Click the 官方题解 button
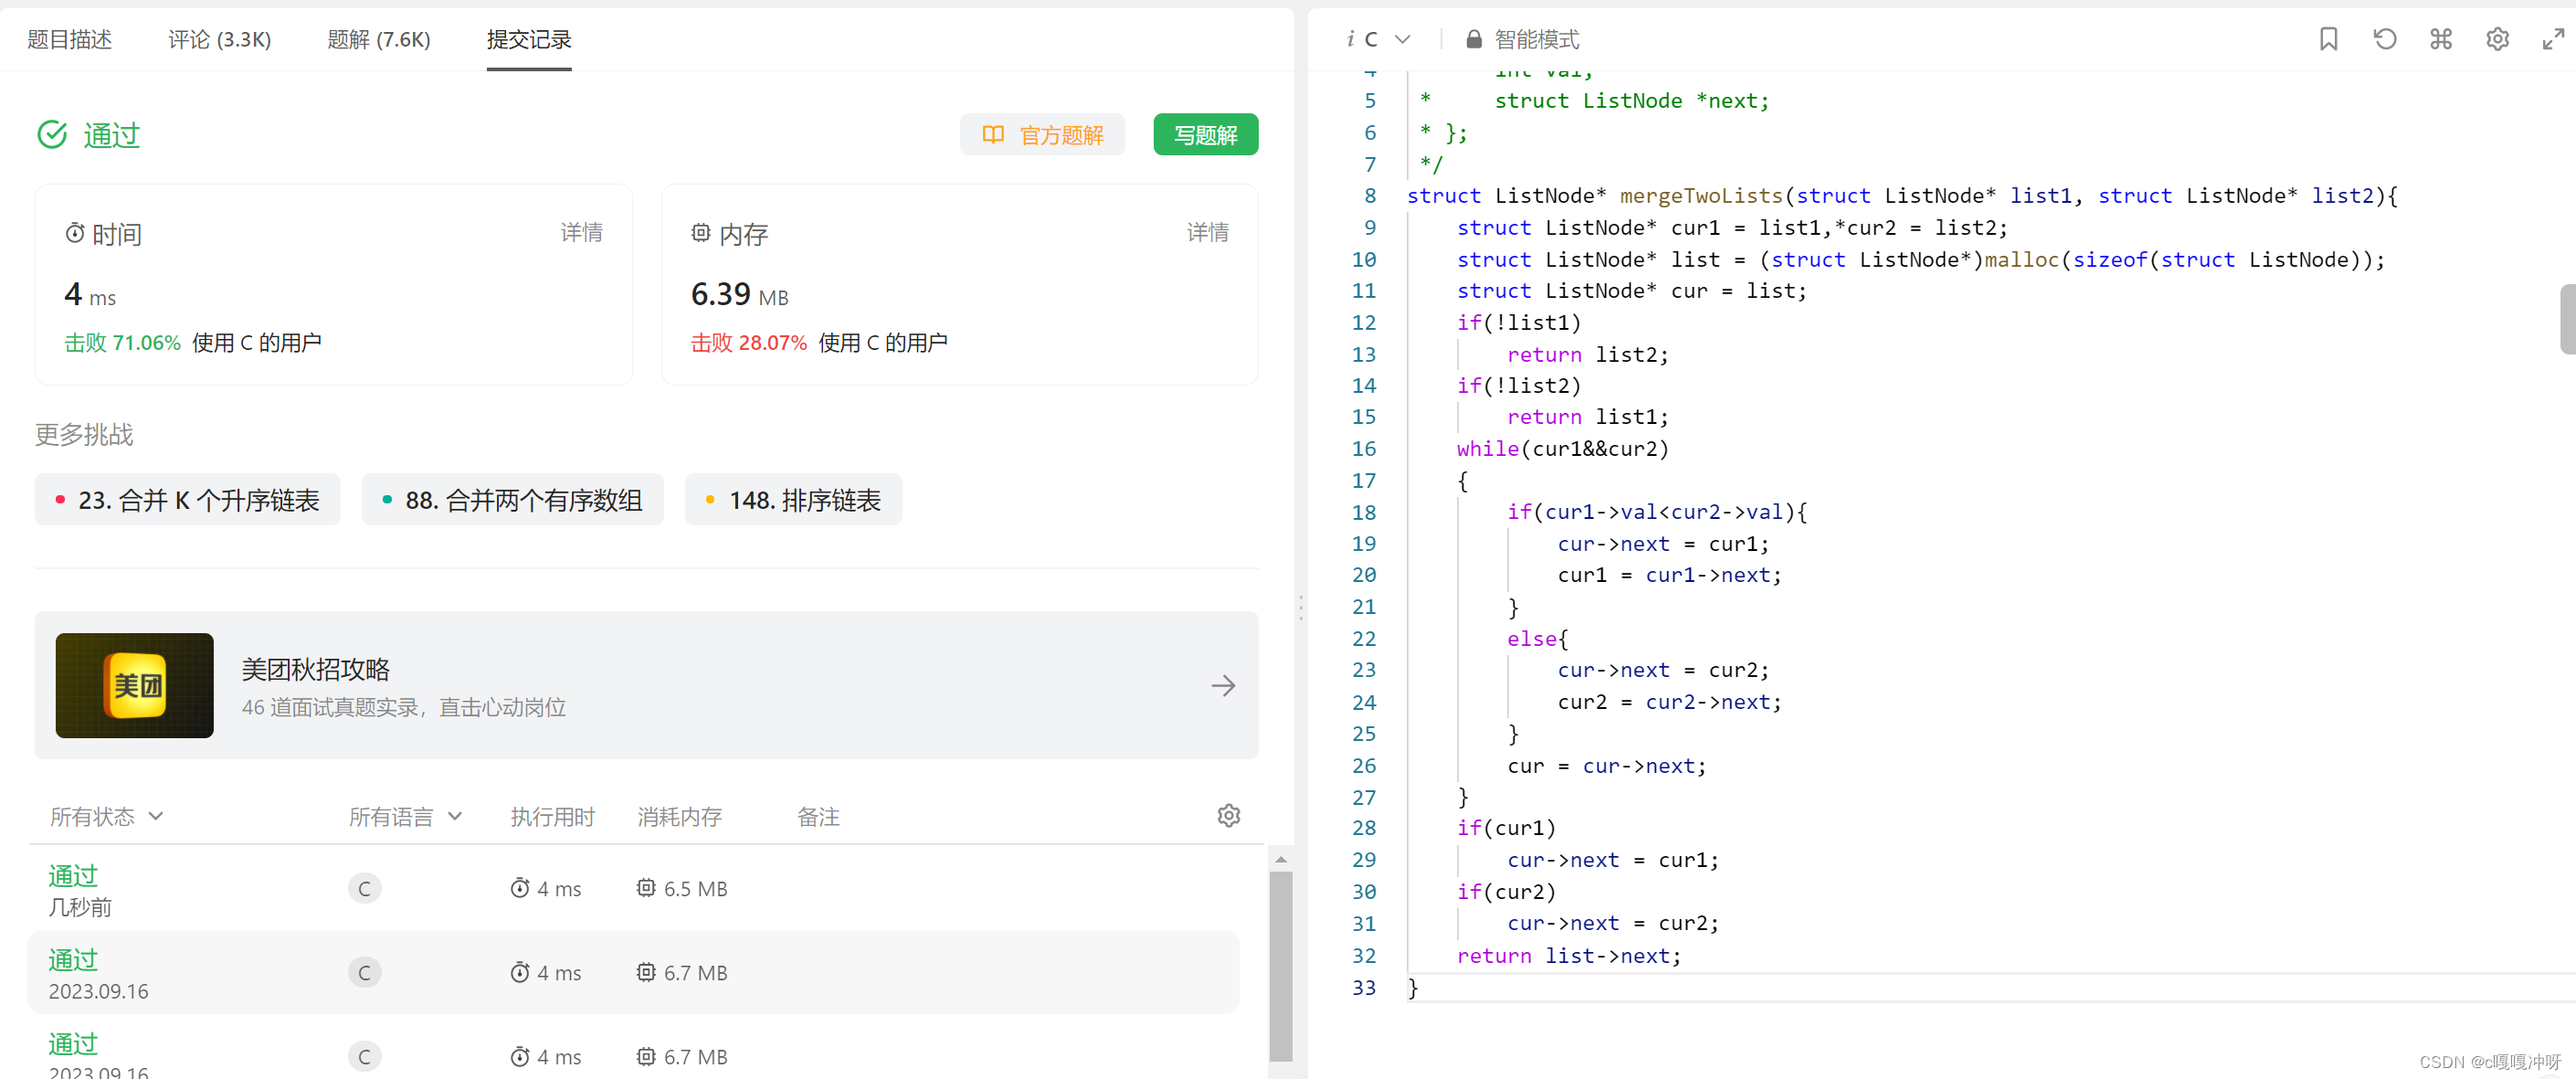Viewport: 2576px width, 1079px height. (1042, 134)
